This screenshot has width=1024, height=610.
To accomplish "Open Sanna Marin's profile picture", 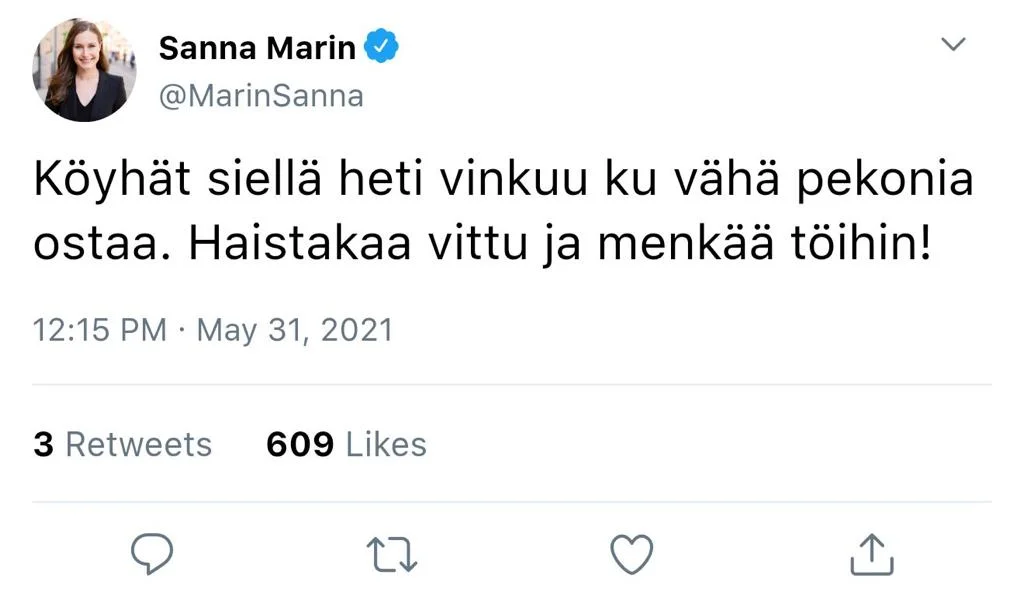I will coord(84,70).
